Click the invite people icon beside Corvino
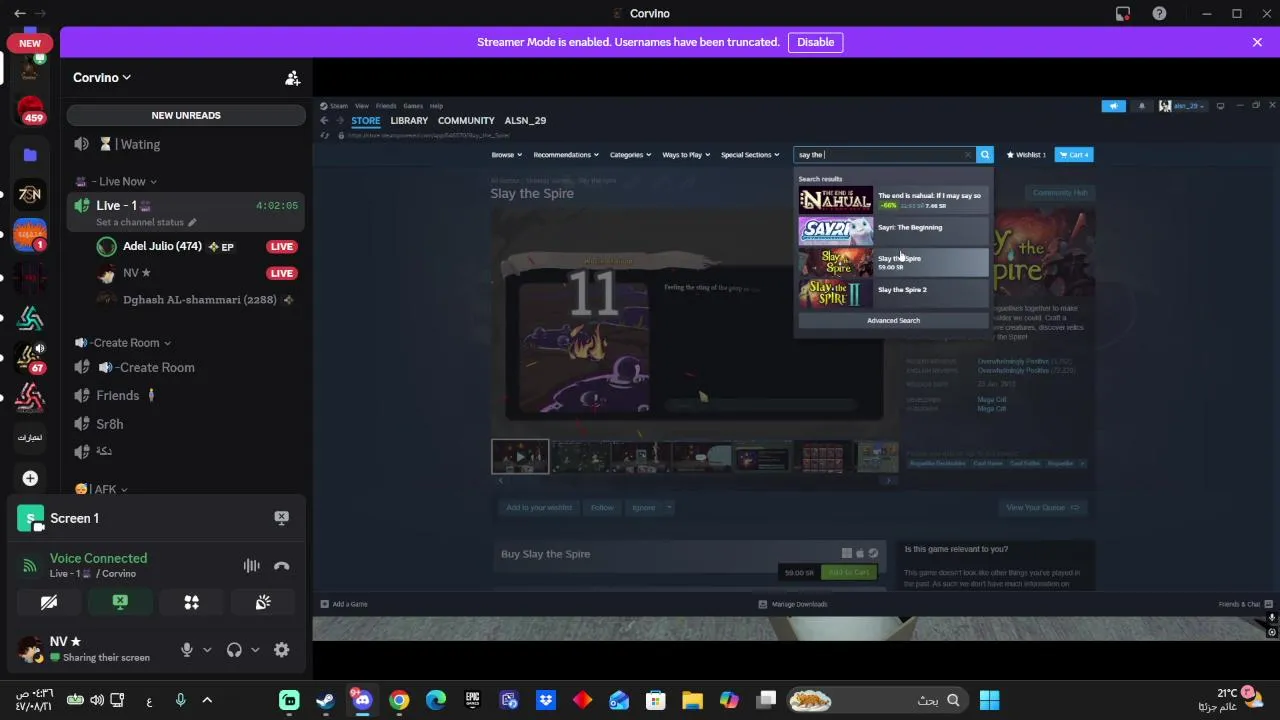1280x720 pixels. [292, 77]
